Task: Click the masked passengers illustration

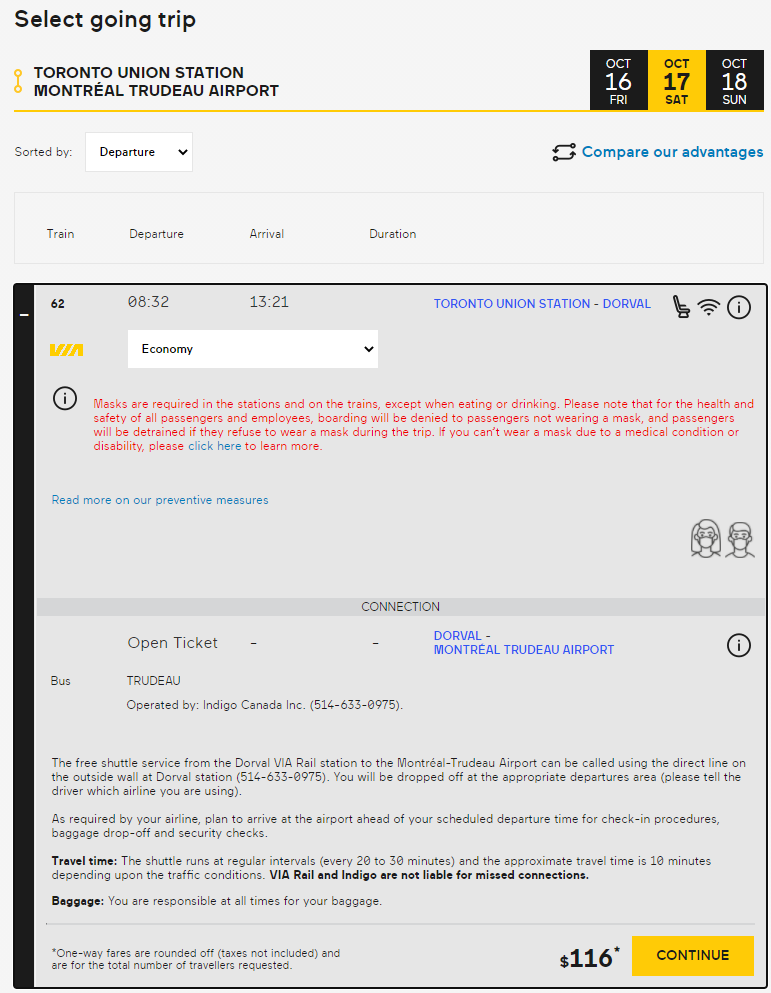Action: [722, 539]
